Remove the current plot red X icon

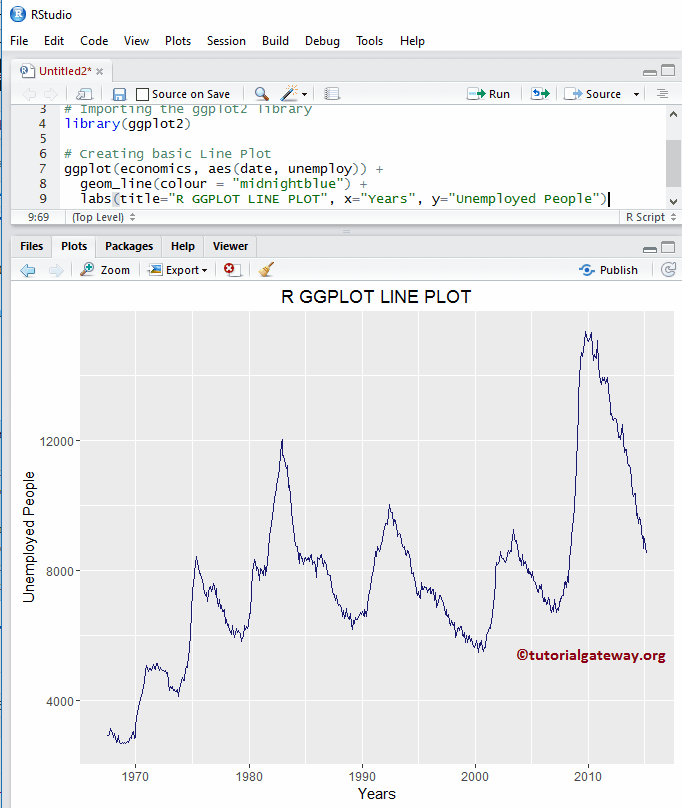click(x=231, y=270)
